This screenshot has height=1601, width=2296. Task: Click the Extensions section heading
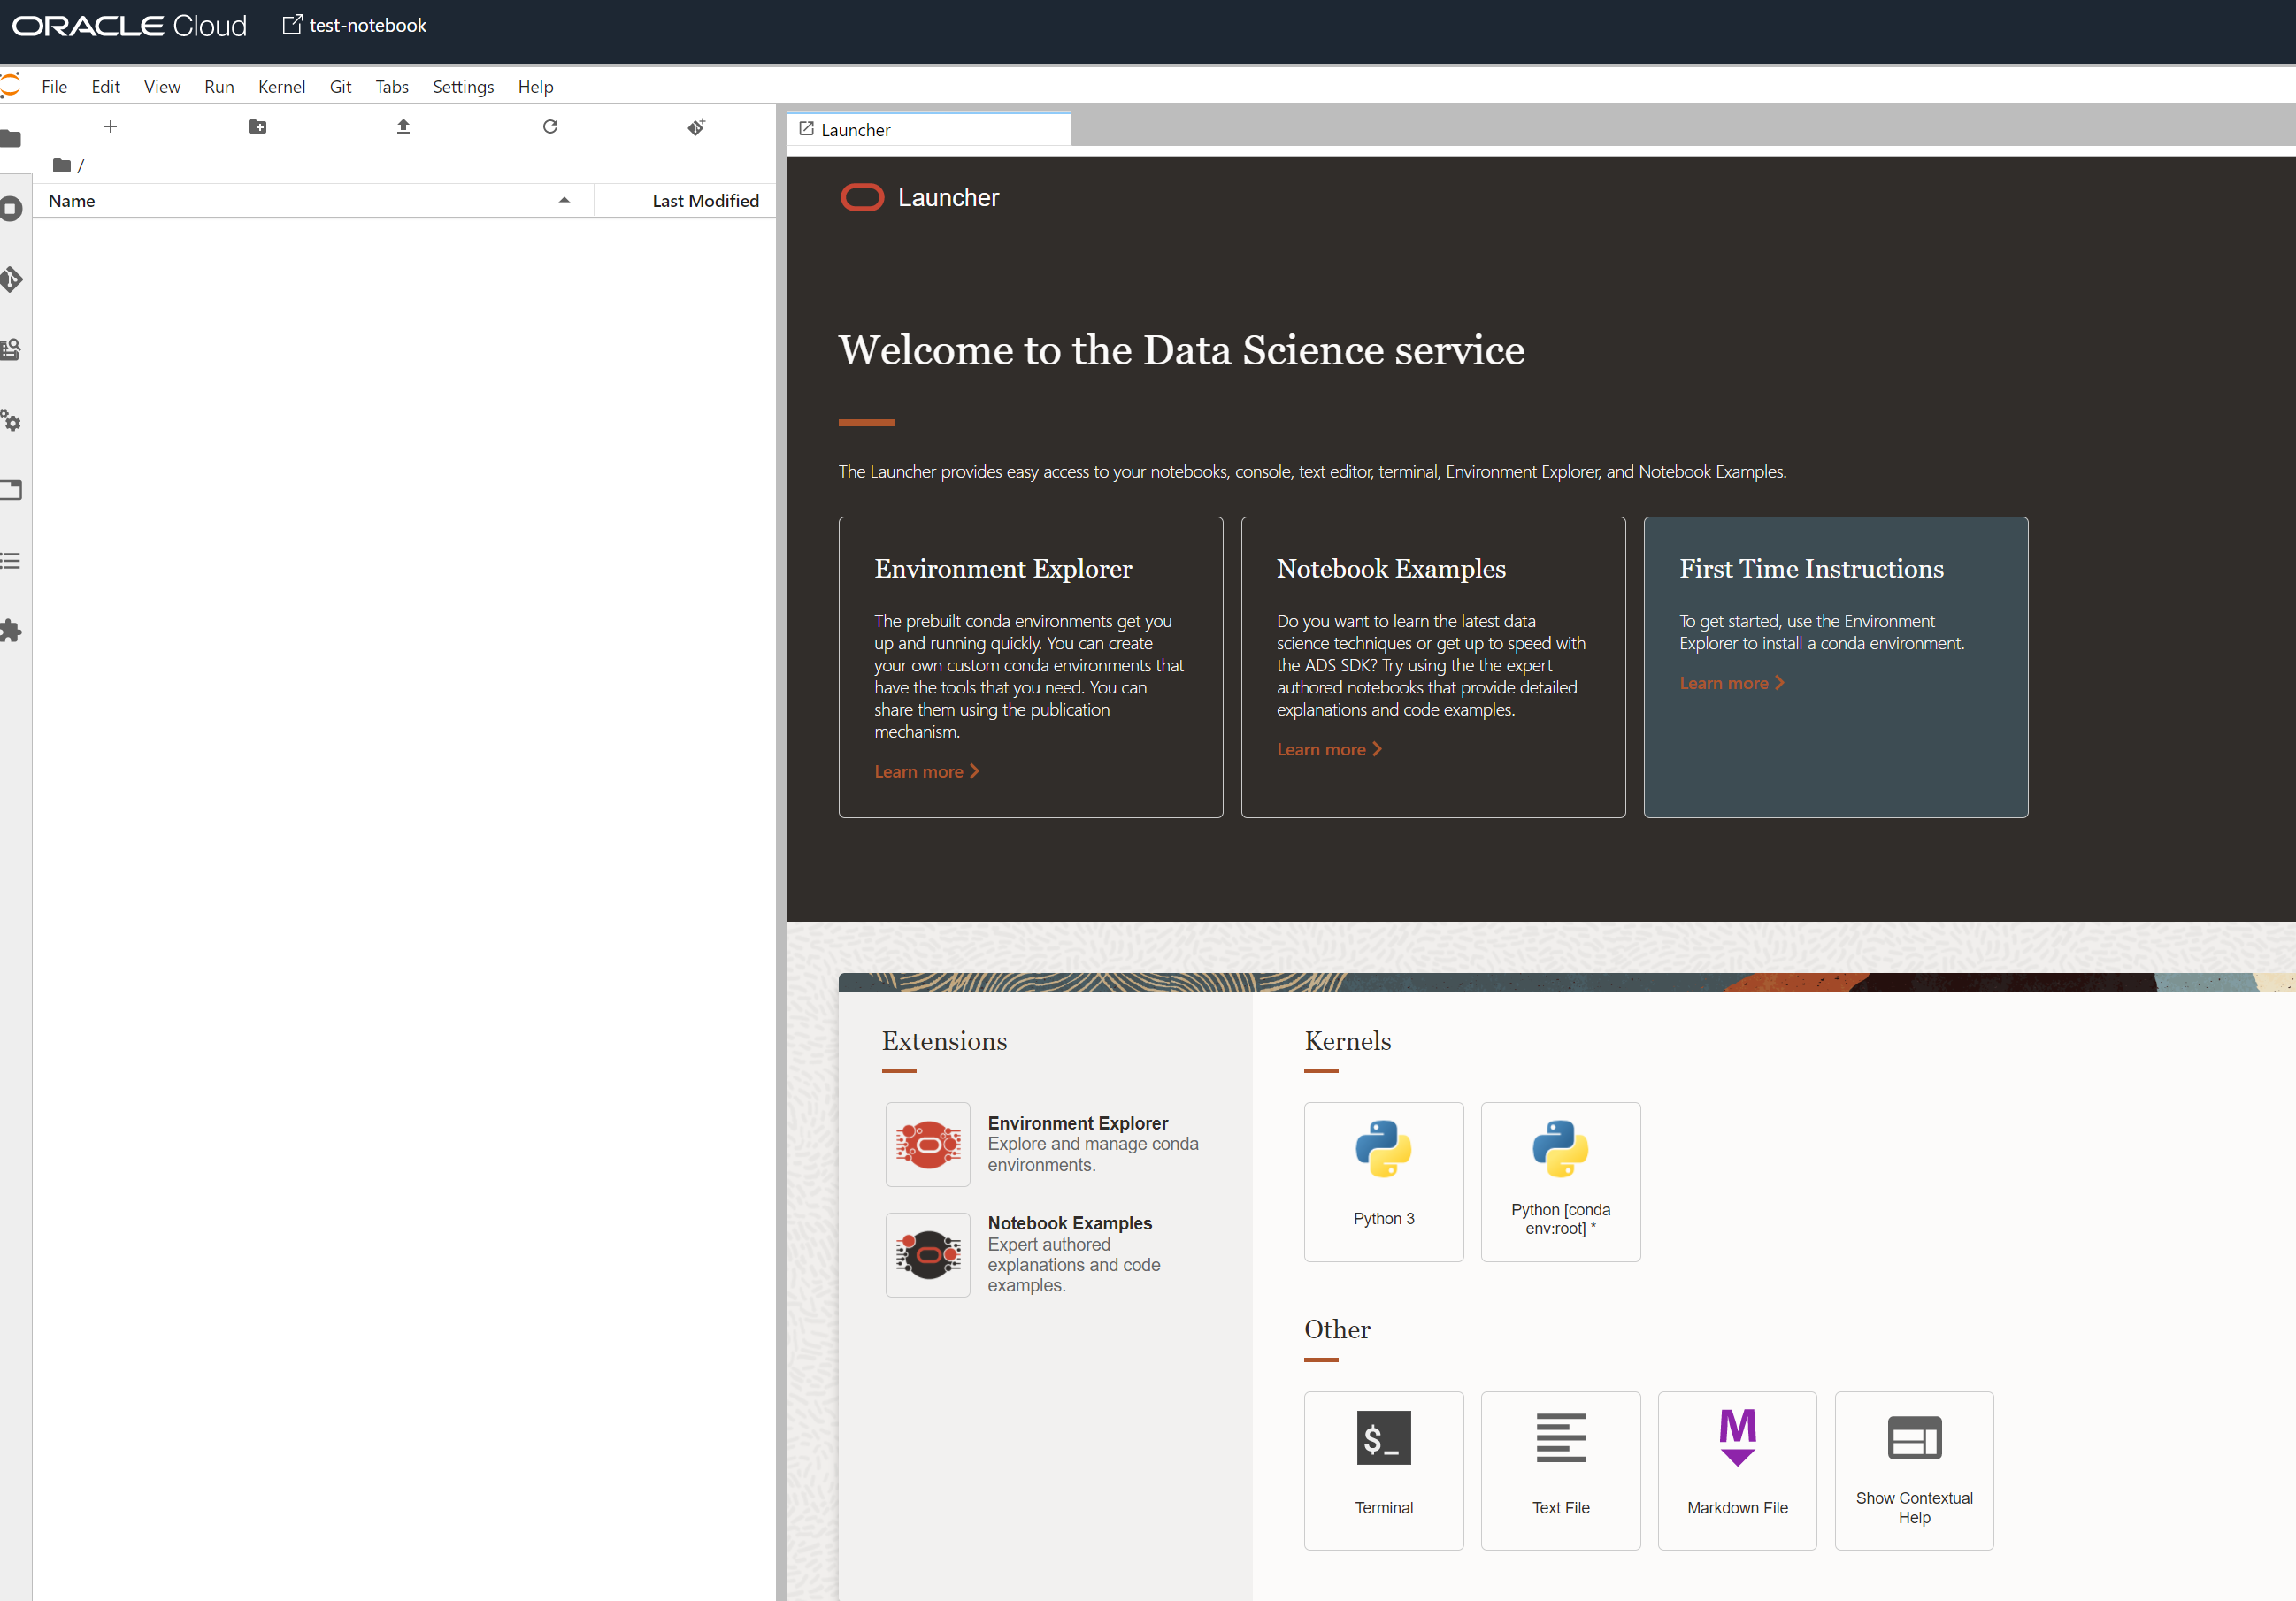pos(944,1041)
